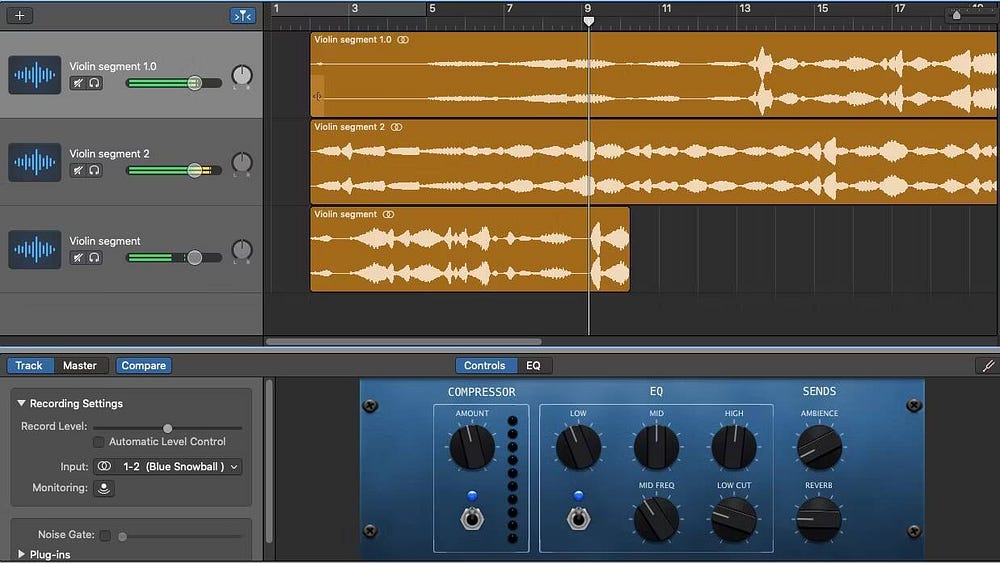Mute the Violin segment 1.0 track
The width and height of the screenshot is (1000, 563).
(77, 84)
